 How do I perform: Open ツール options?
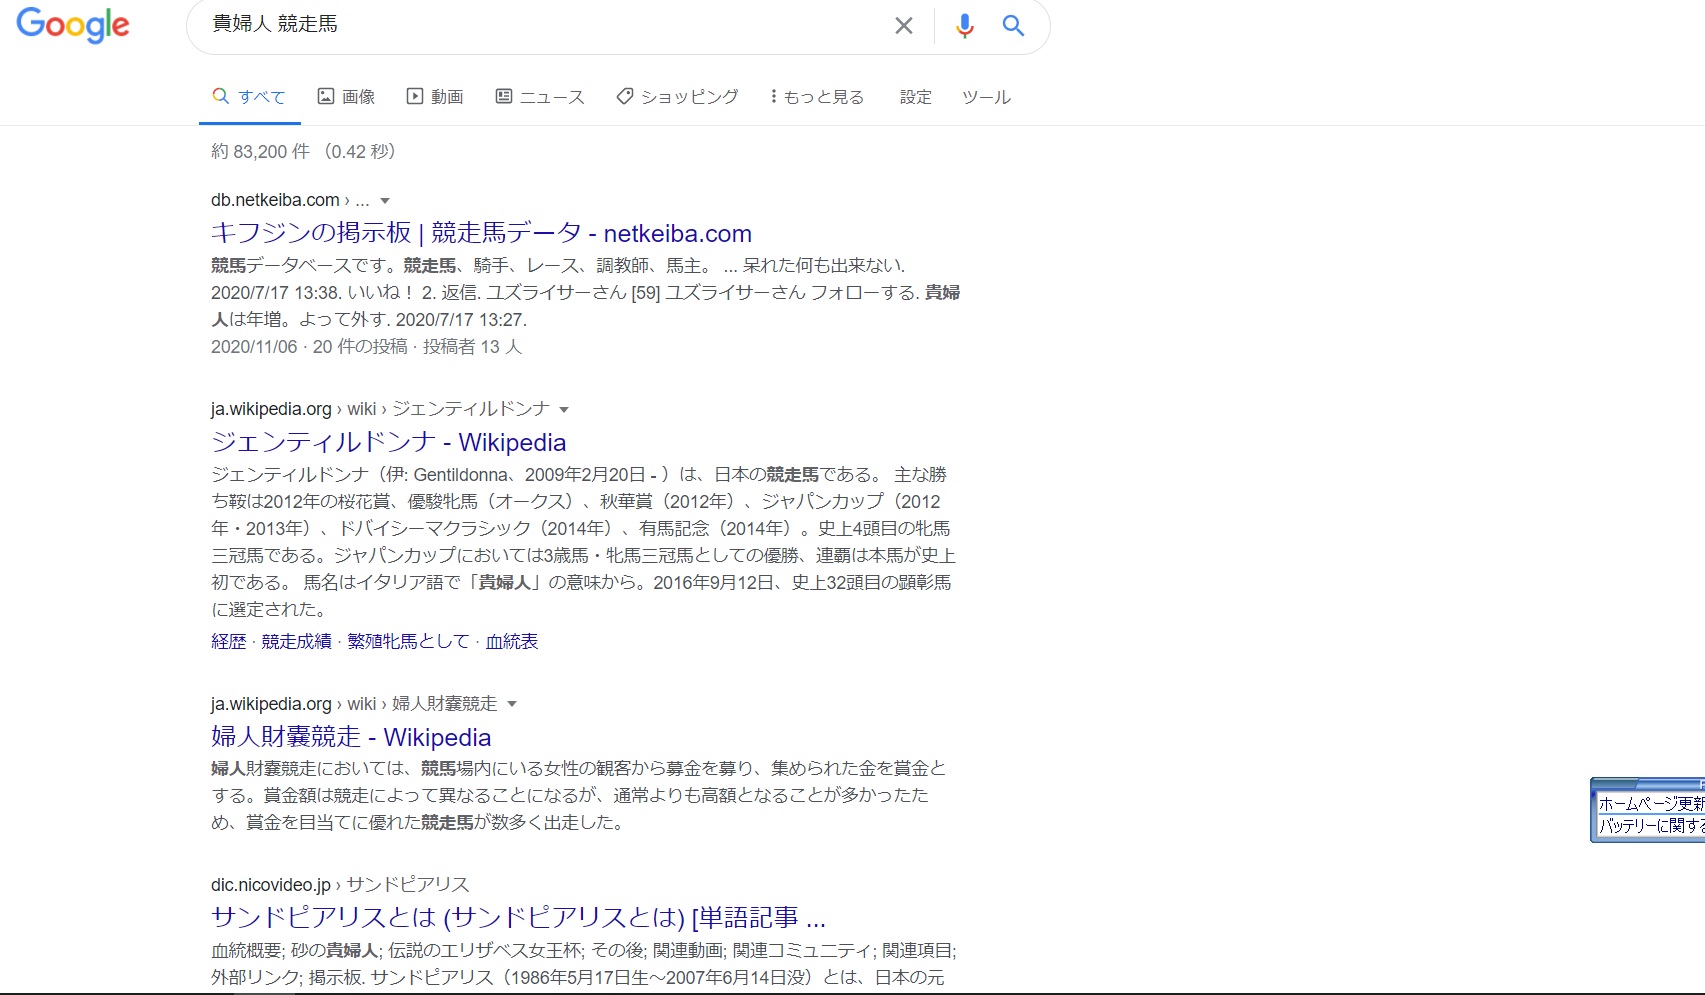pos(986,97)
